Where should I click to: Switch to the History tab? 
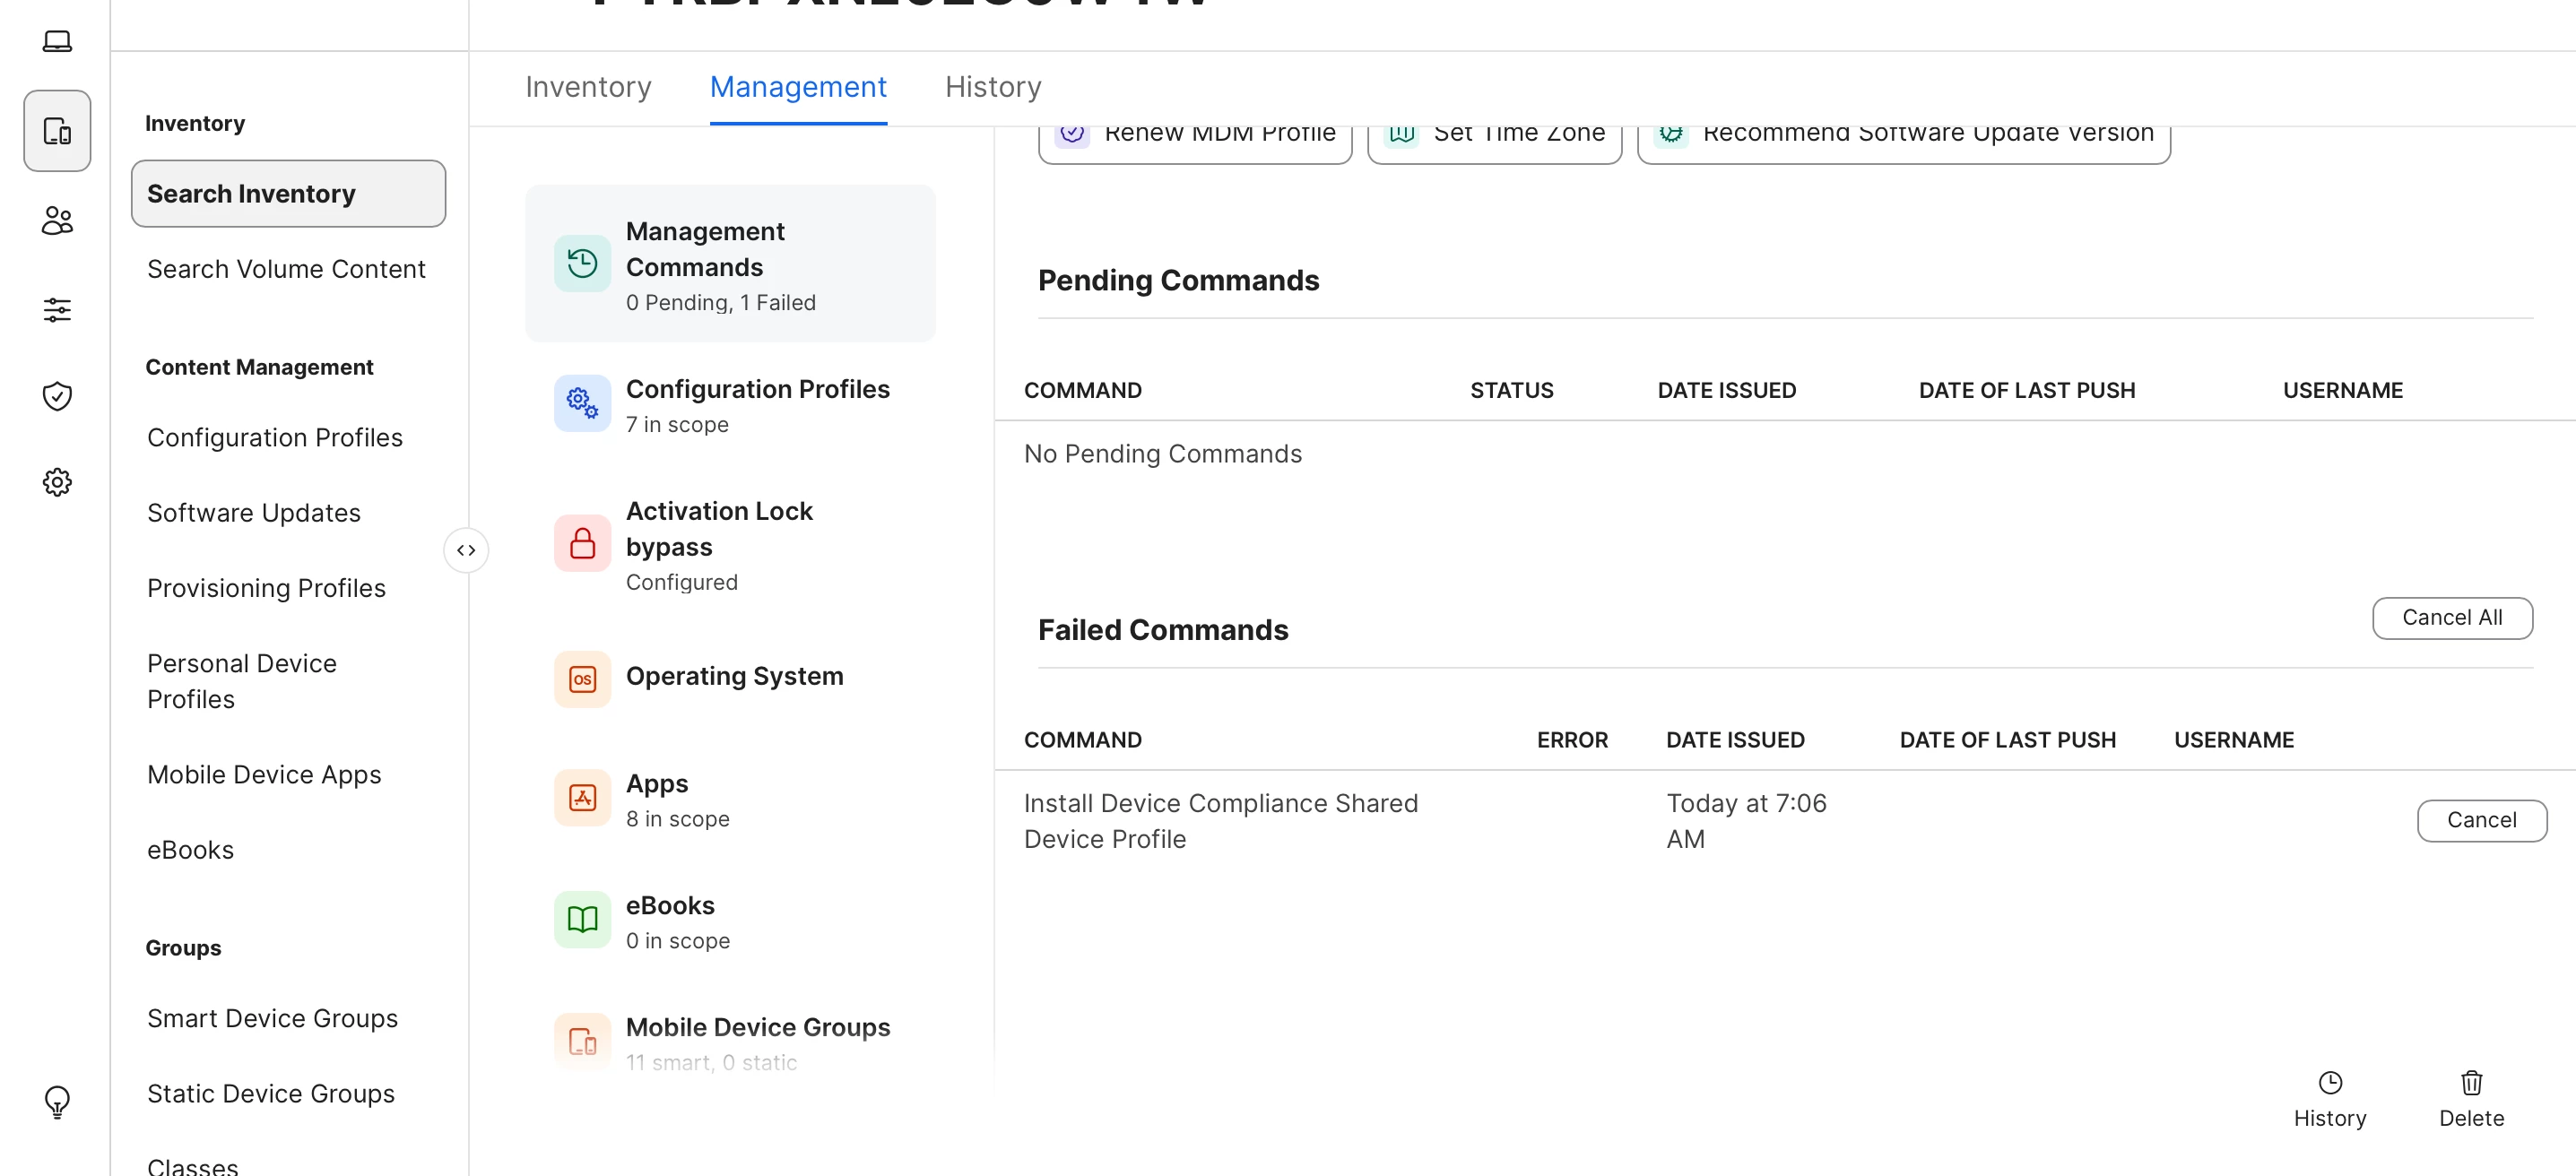pos(992,87)
